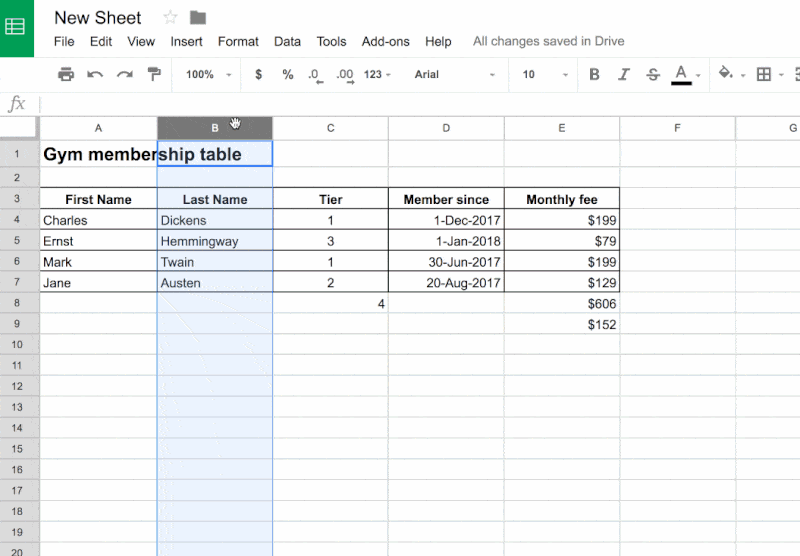
Task: Click the Undo arrow
Action: click(x=95, y=75)
